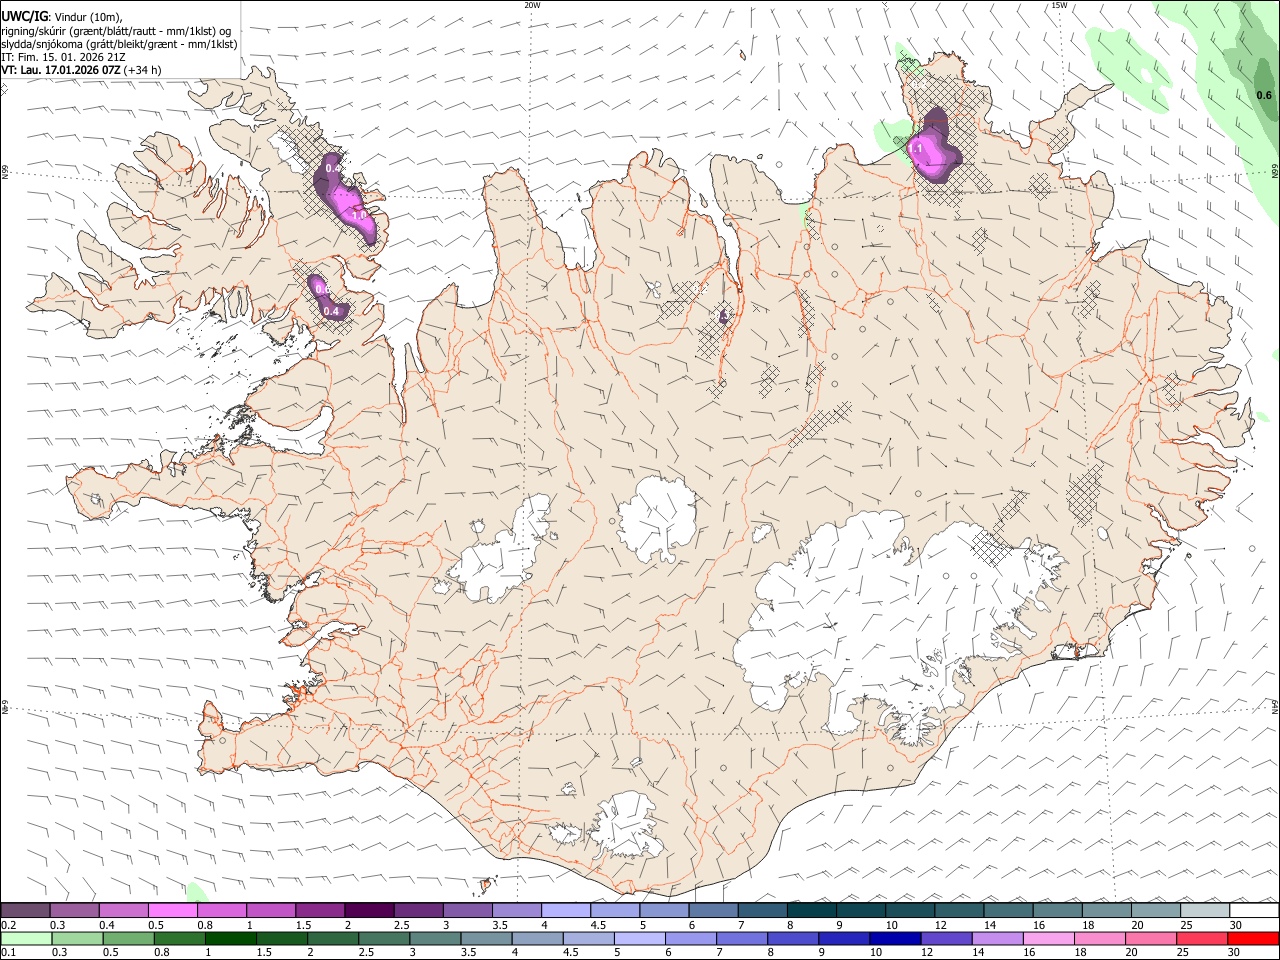
Task: Select the top-row legend swatch for 0.4
Action: click(123, 910)
